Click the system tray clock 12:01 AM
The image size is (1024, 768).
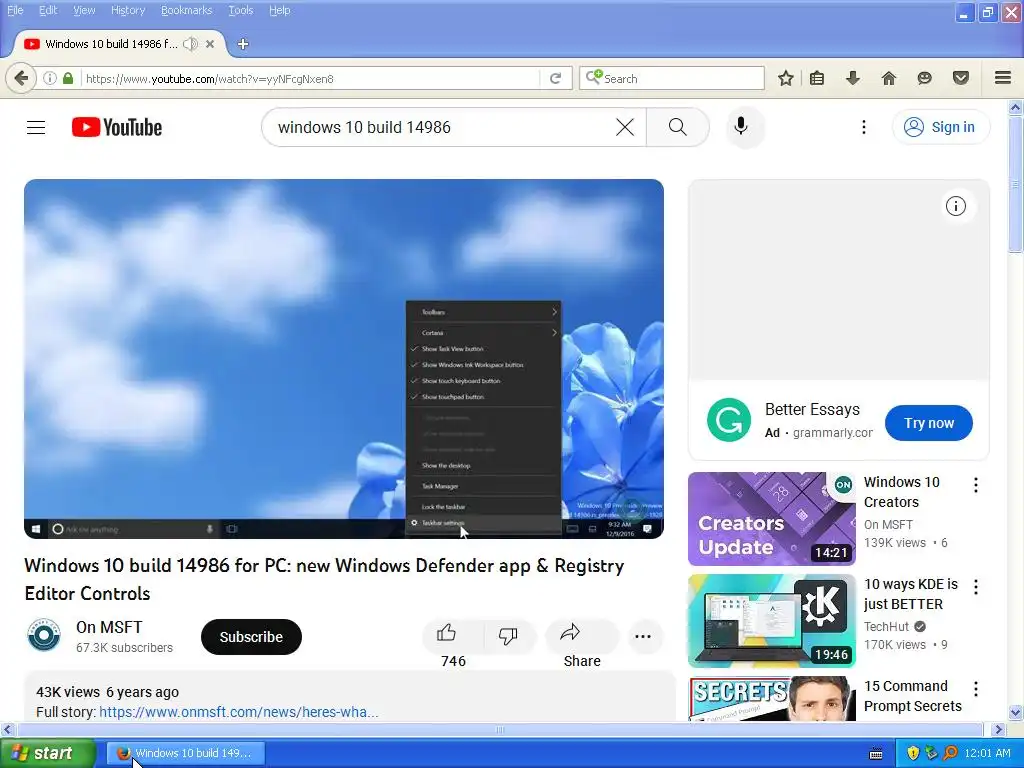pyautogui.click(x=987, y=753)
